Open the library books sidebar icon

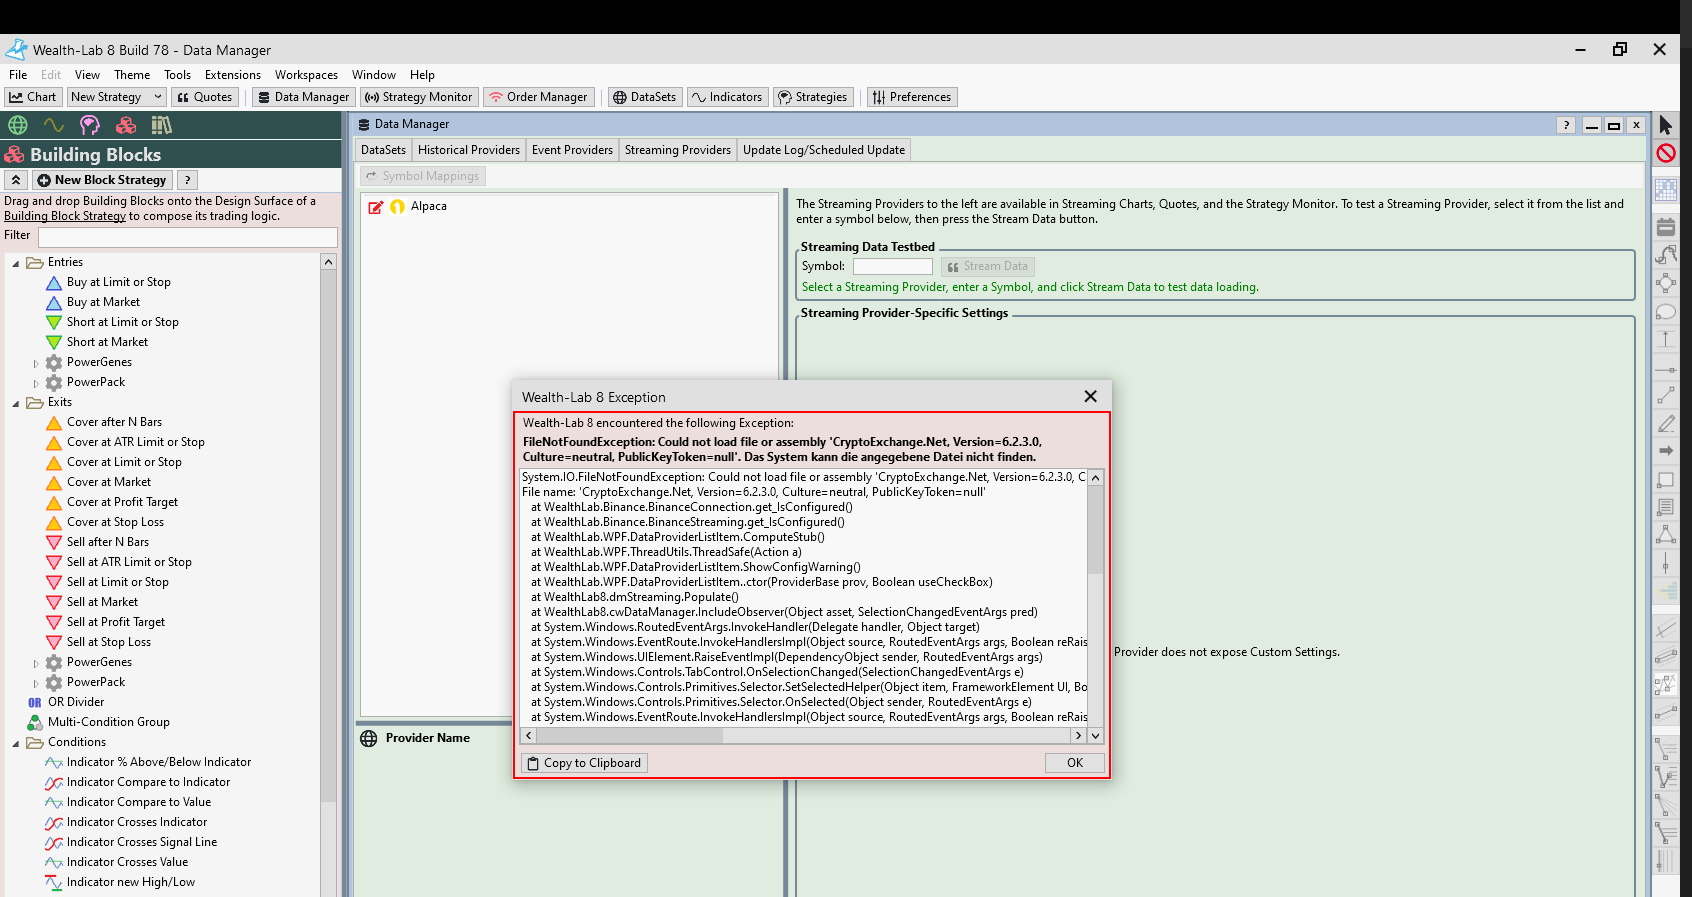coord(162,125)
